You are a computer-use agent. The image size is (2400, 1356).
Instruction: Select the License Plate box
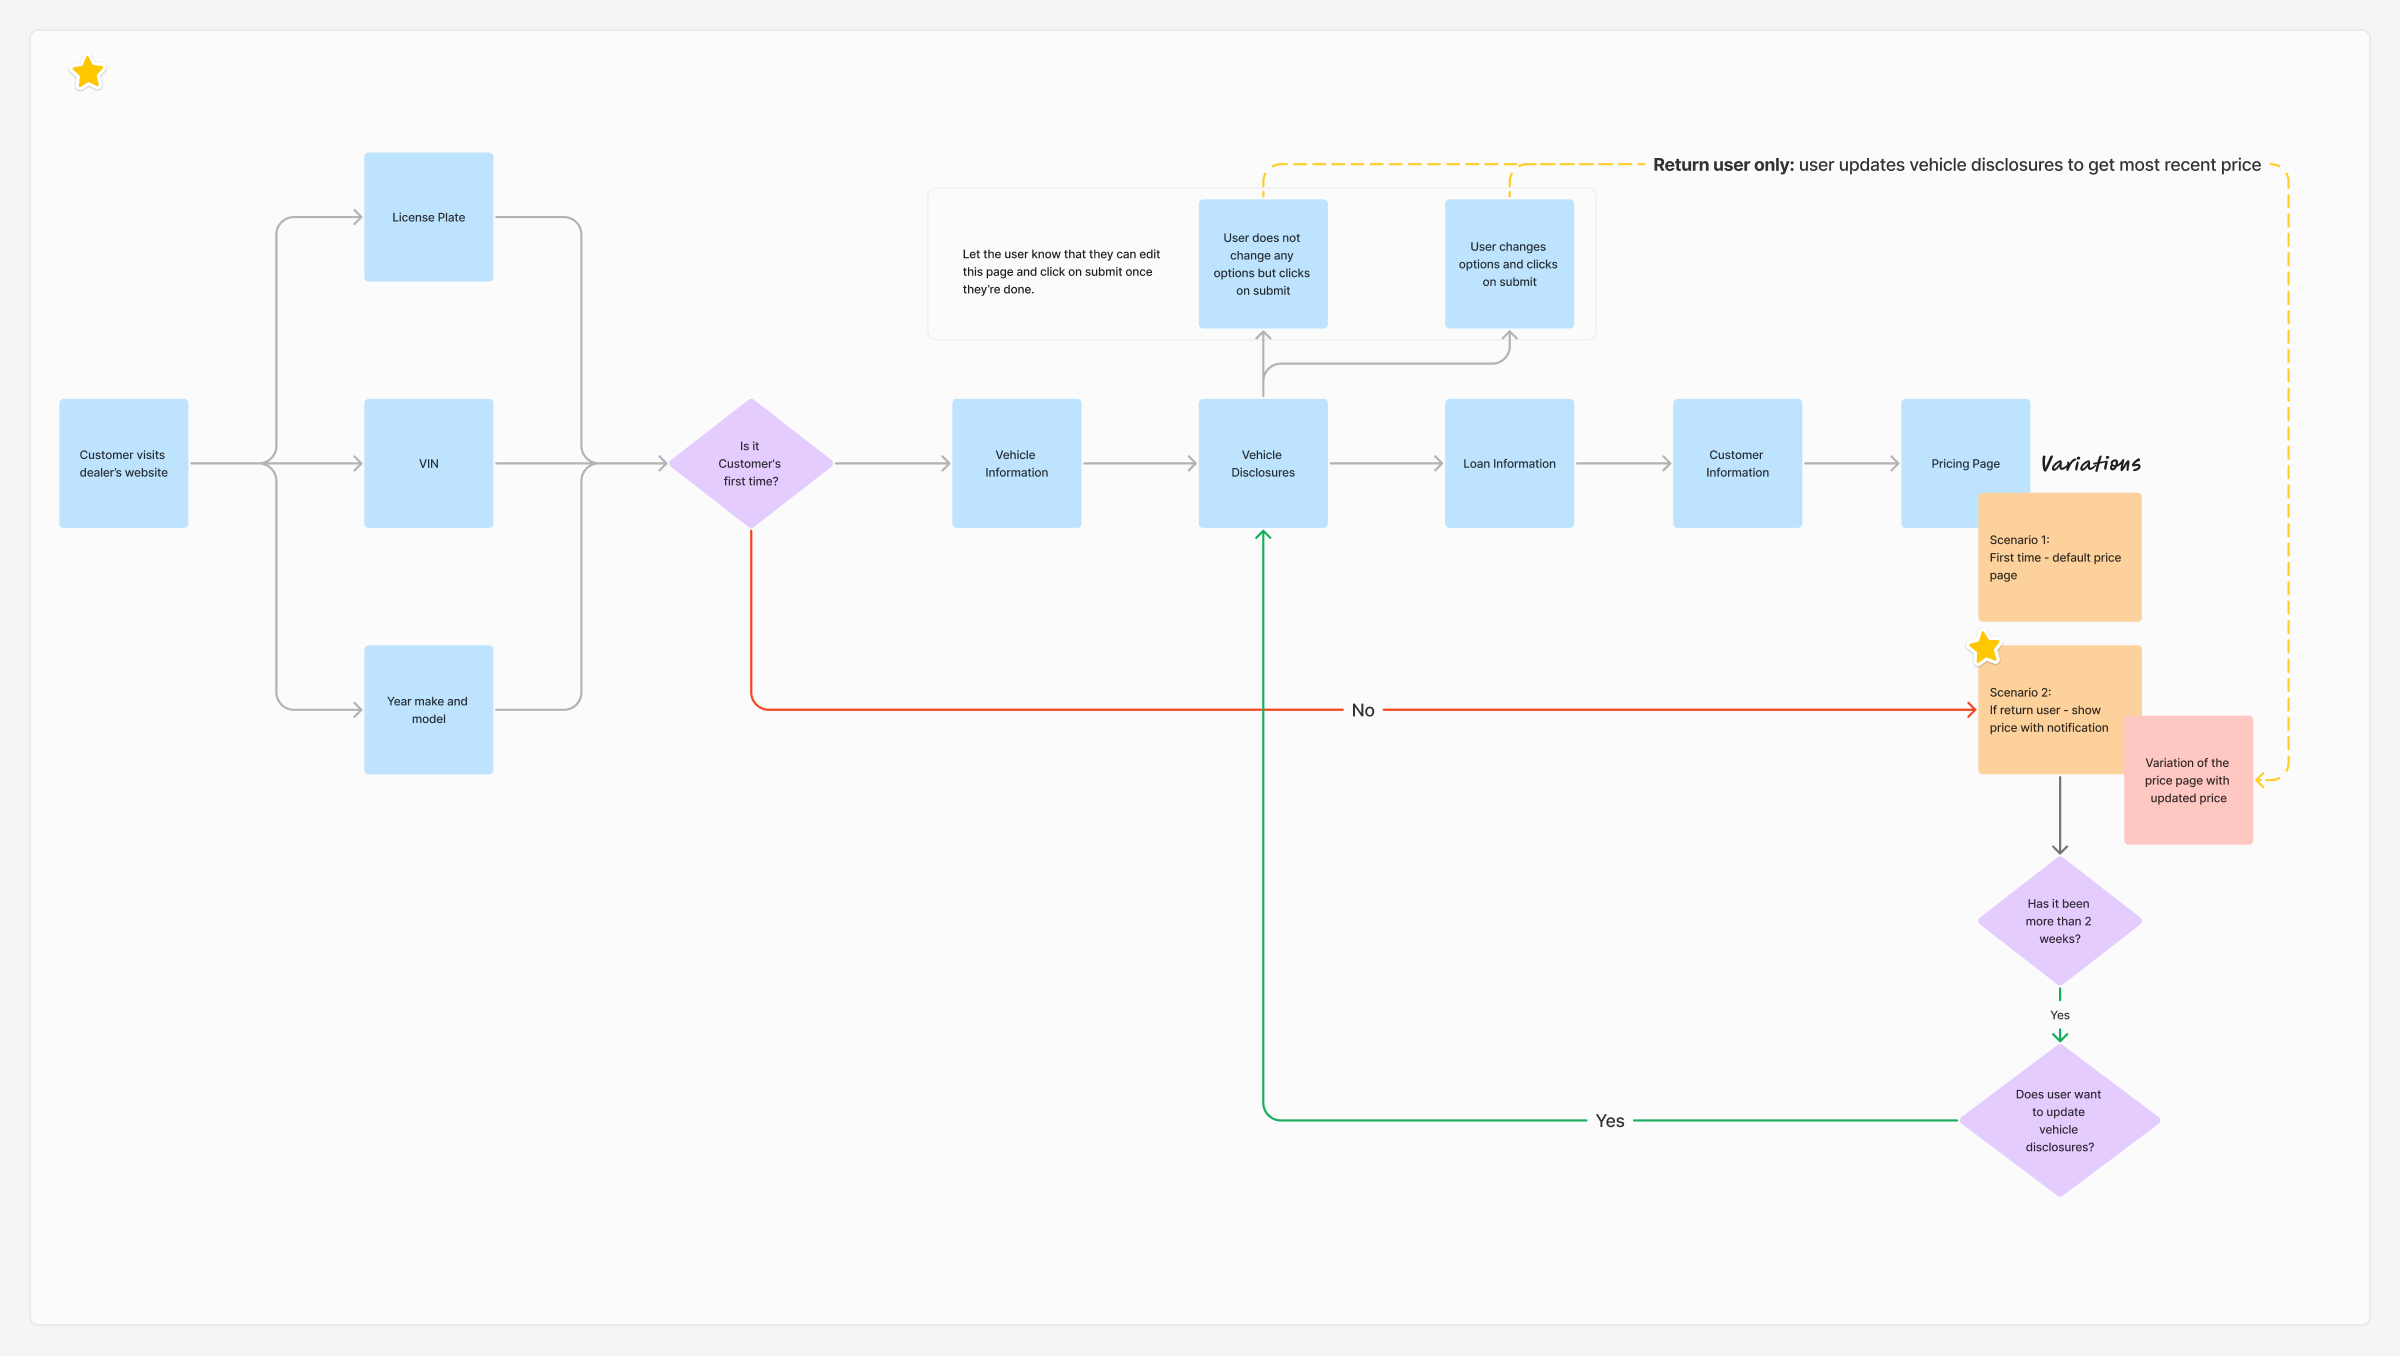[429, 217]
